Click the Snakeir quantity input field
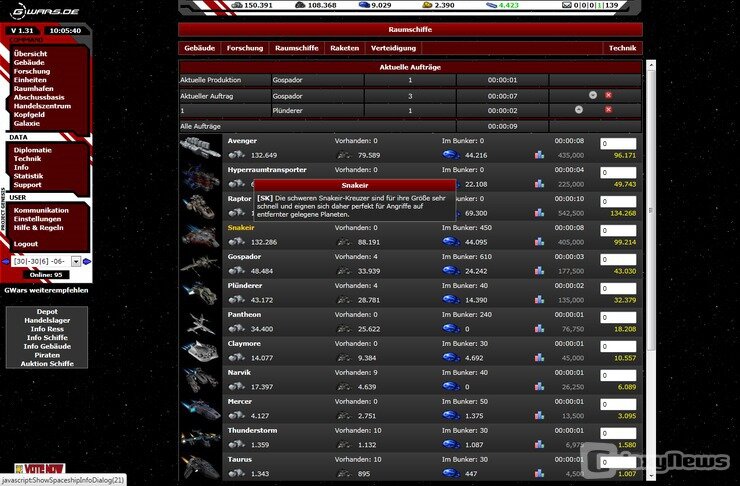740x486 pixels. point(618,231)
